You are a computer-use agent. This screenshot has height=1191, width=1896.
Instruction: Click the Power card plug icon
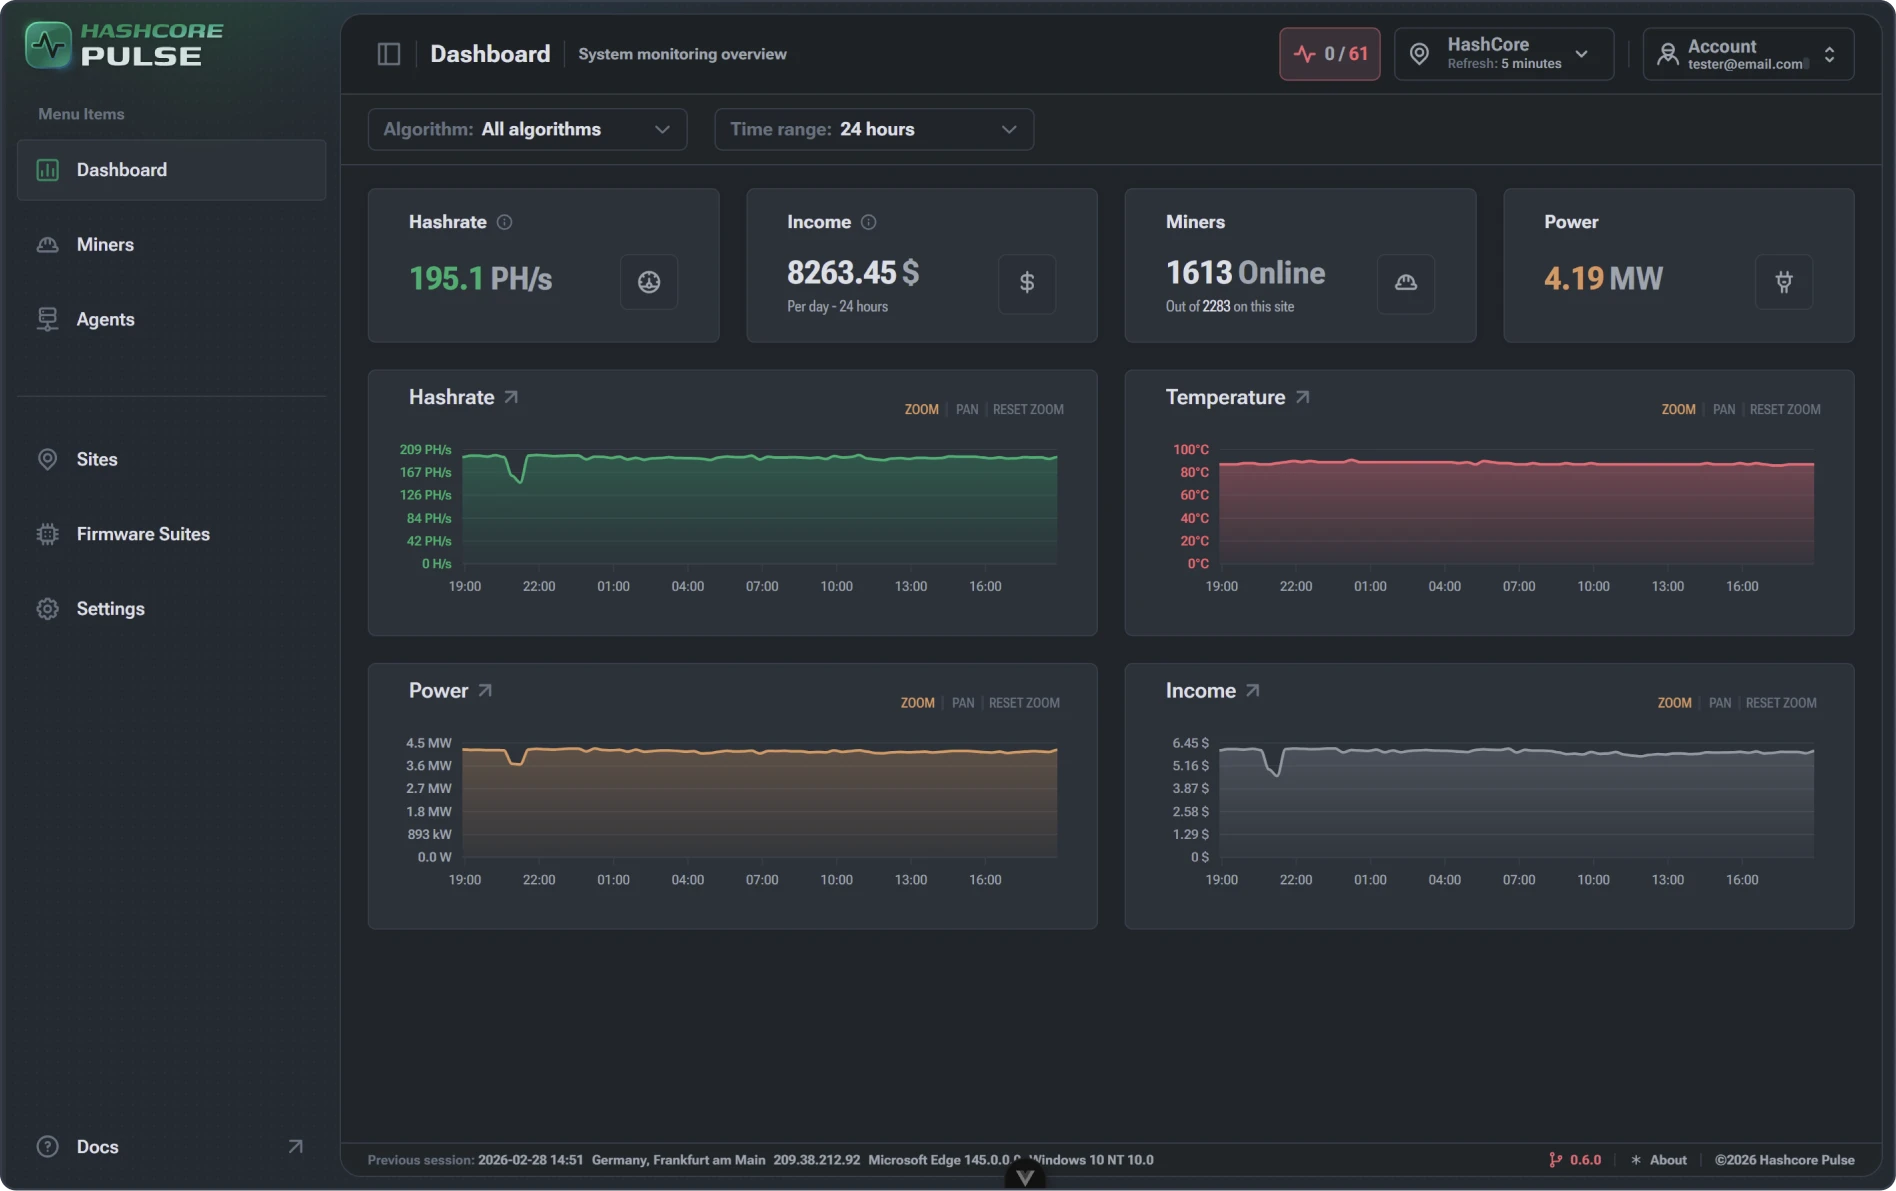point(1783,282)
